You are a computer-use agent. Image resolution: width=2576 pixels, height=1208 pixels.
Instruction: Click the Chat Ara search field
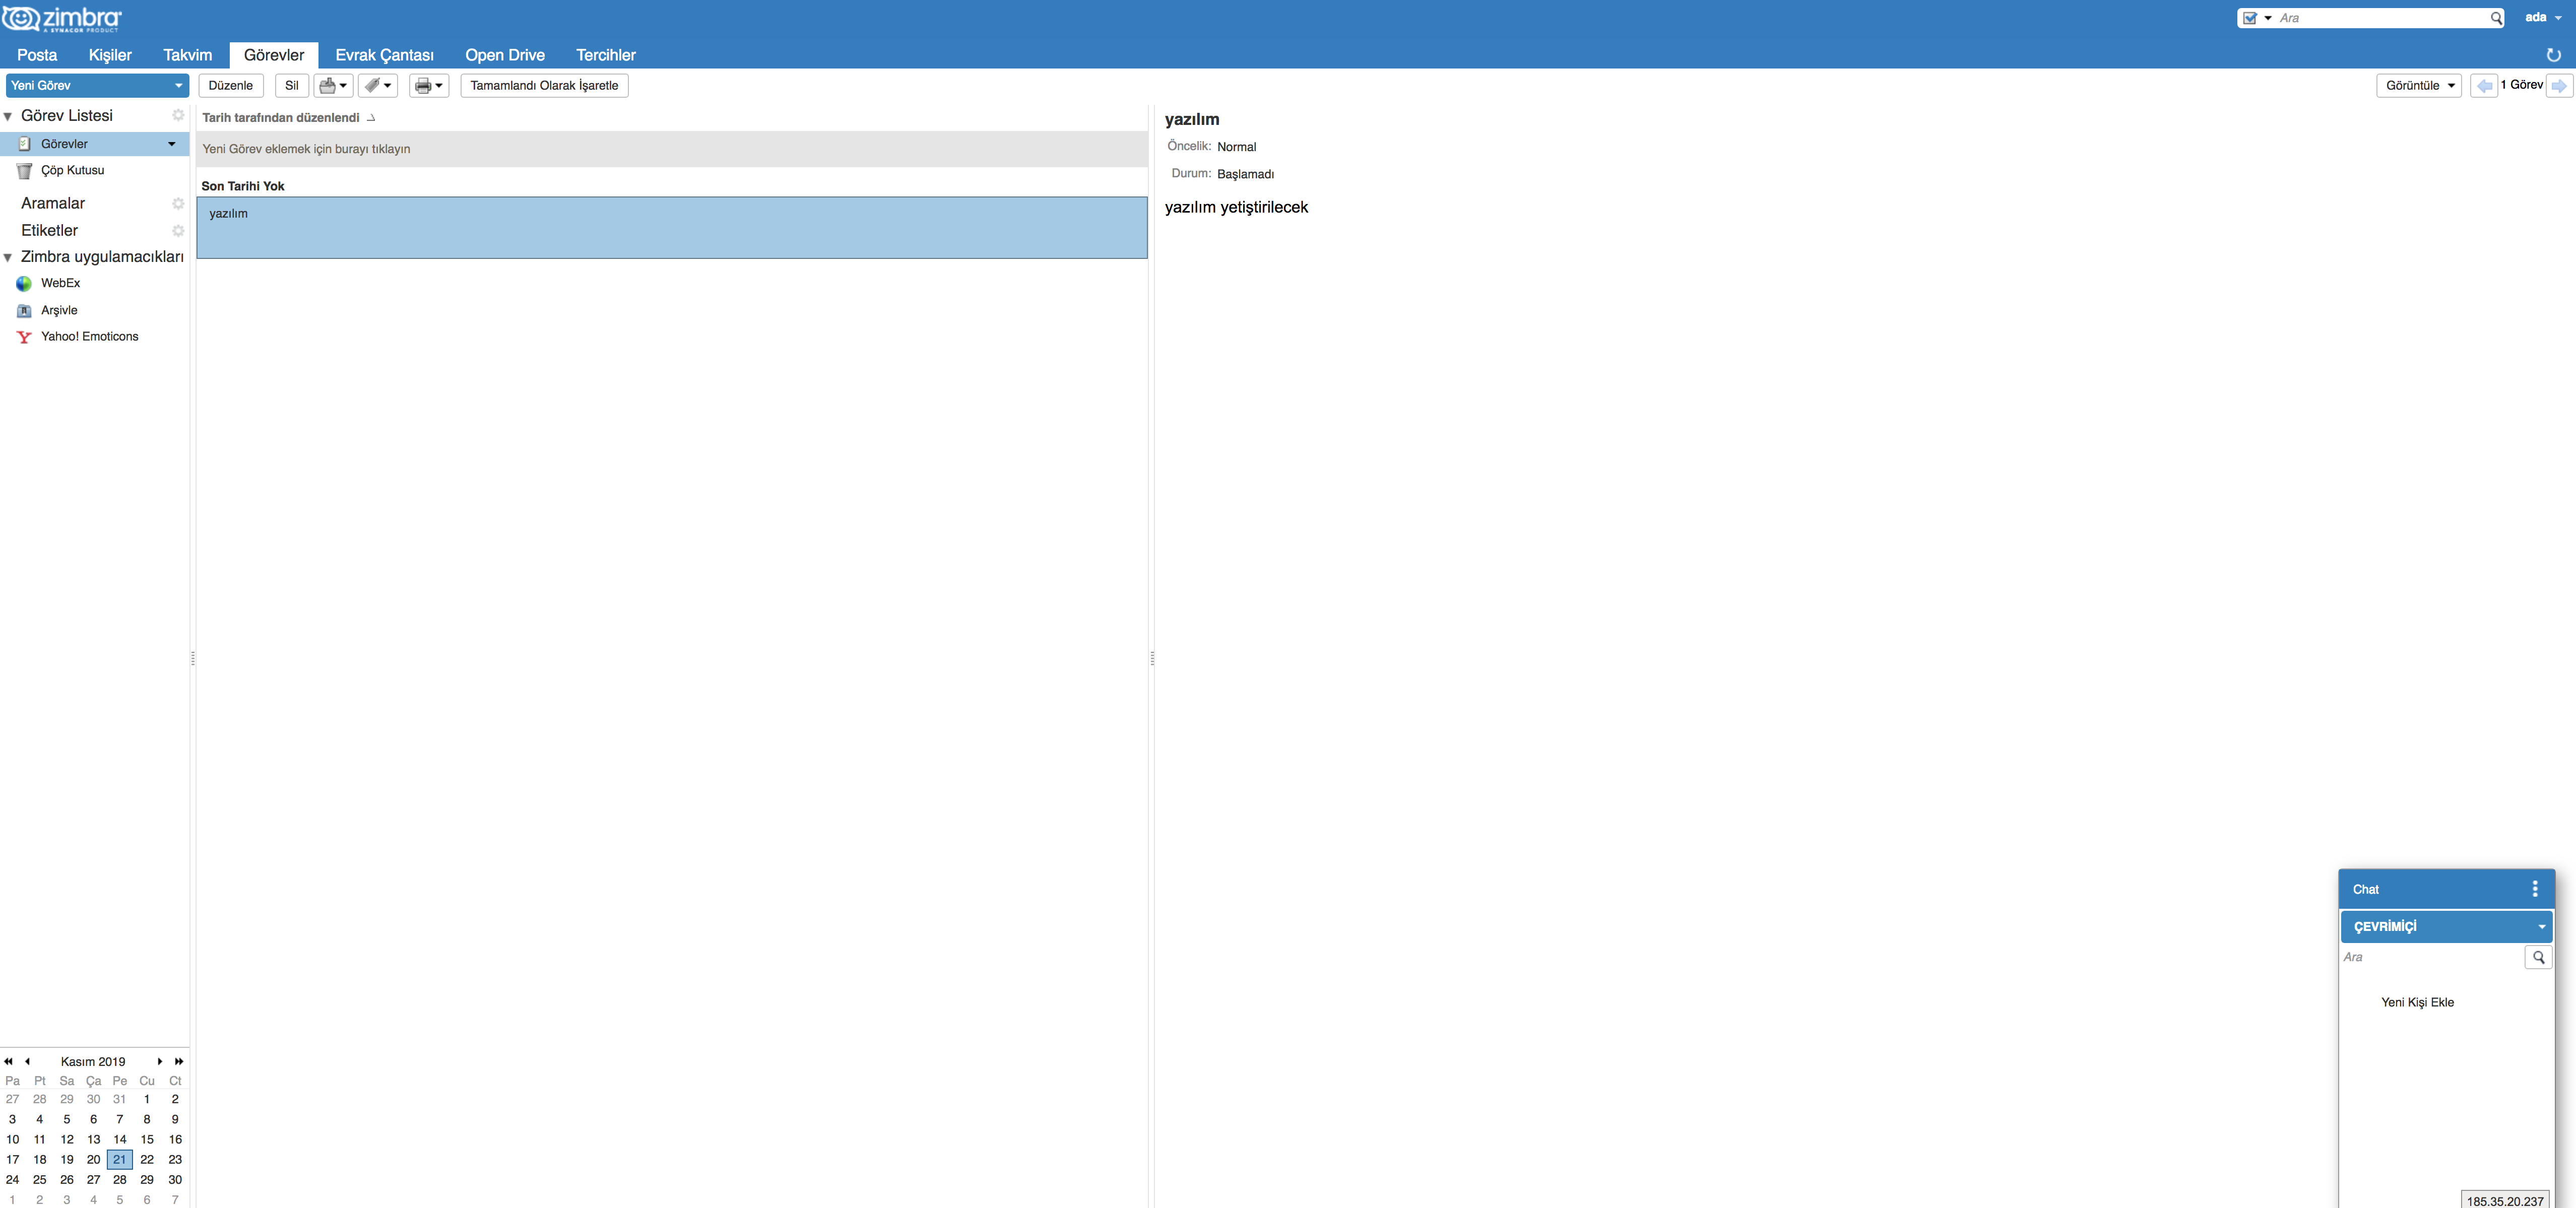click(2432, 957)
